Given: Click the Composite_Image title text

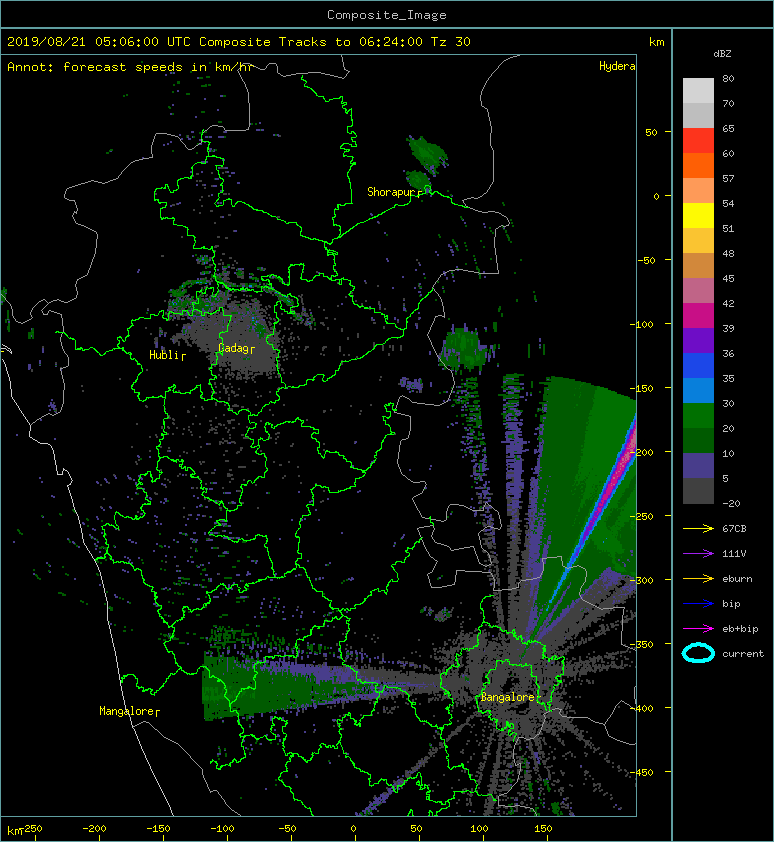Looking at the screenshot, I should point(387,15).
